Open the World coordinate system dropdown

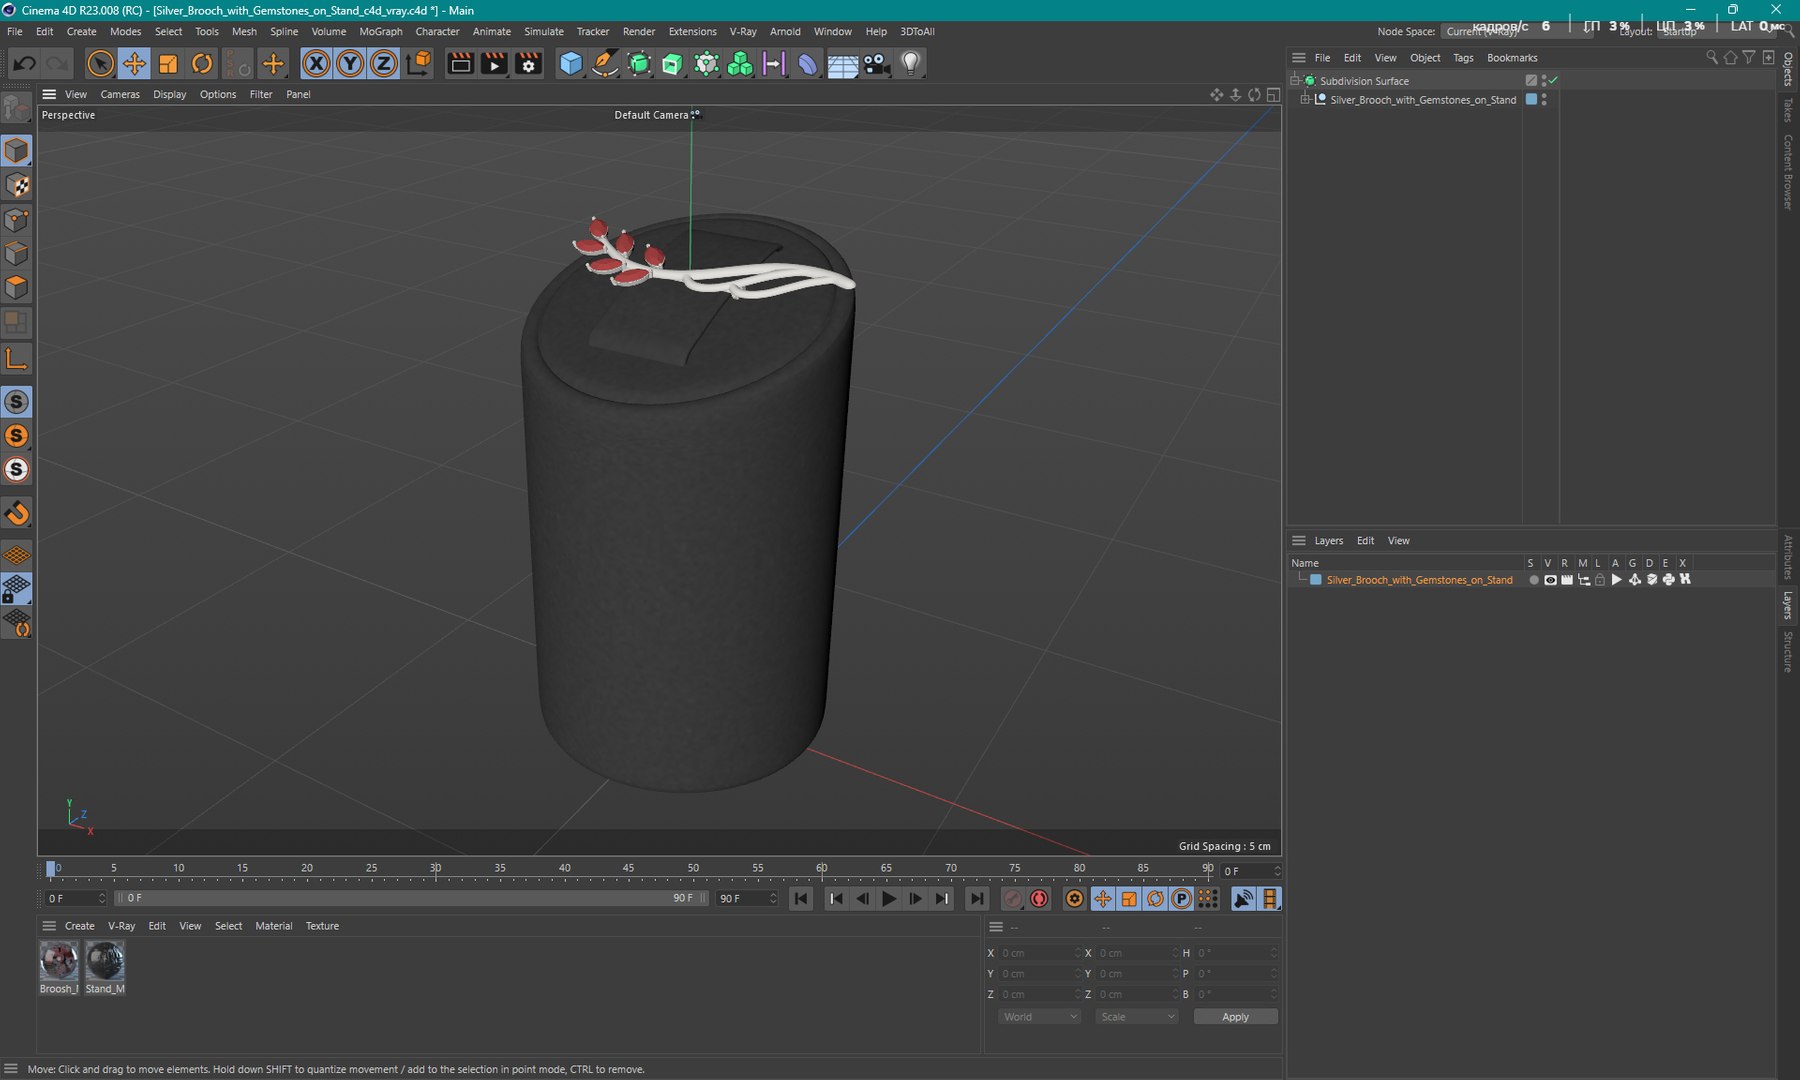[1039, 1017]
